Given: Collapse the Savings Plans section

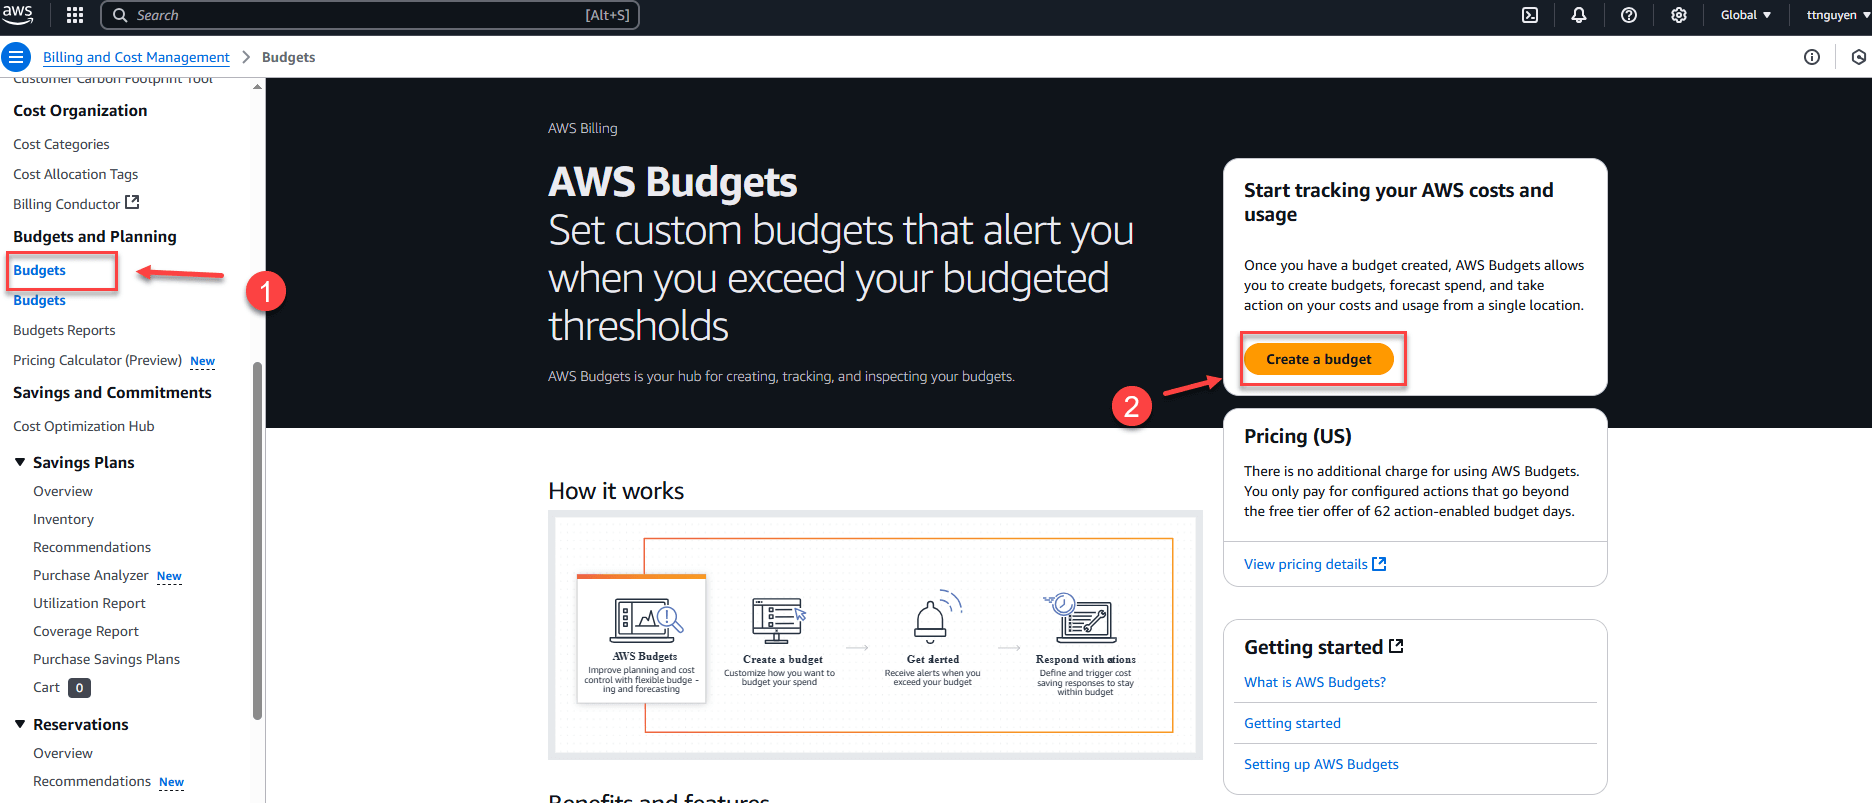Looking at the screenshot, I should [x=20, y=462].
